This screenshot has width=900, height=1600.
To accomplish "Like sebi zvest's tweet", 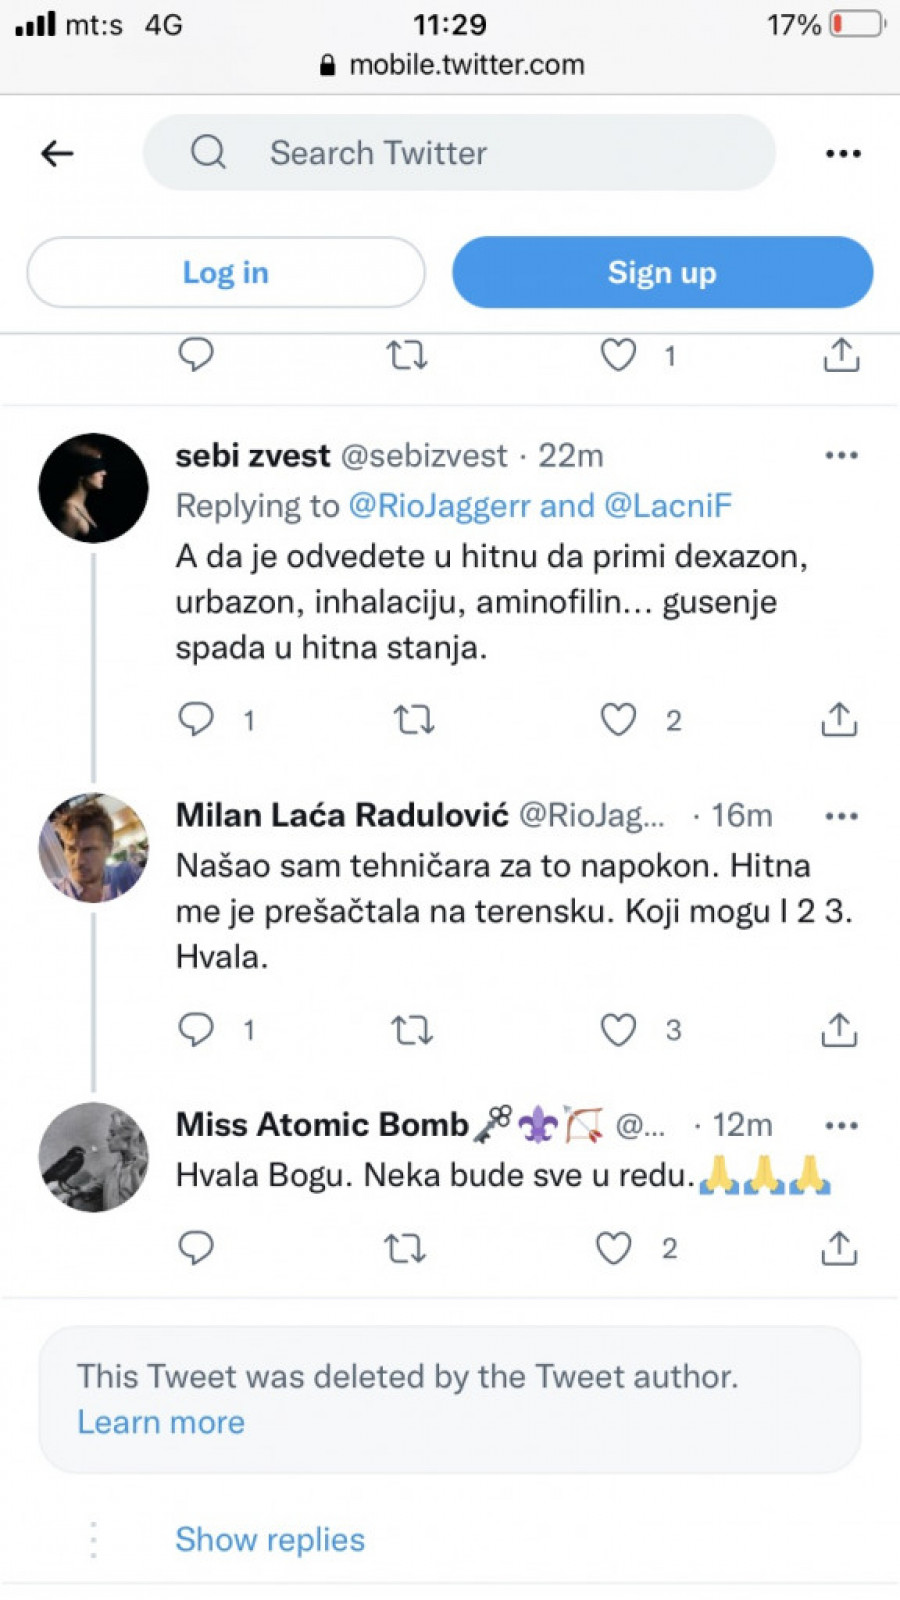I will pos(618,719).
